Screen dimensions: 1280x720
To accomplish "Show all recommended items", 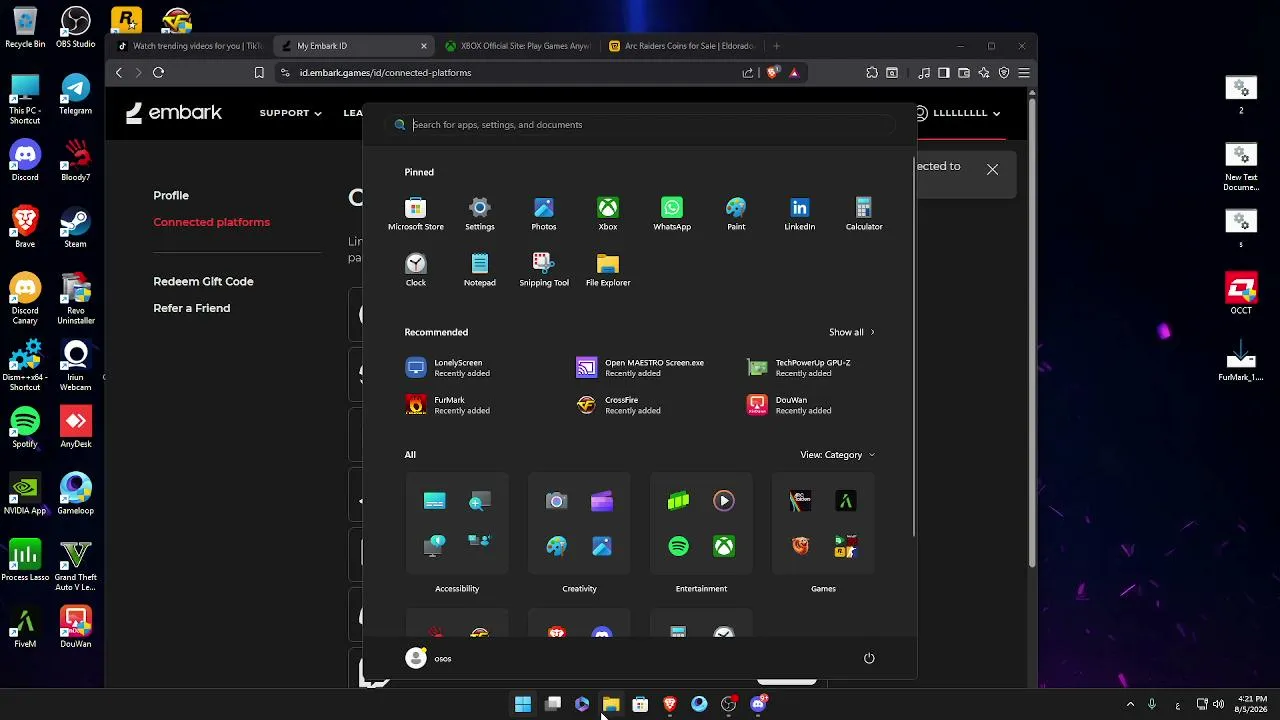I will pyautogui.click(x=851, y=332).
